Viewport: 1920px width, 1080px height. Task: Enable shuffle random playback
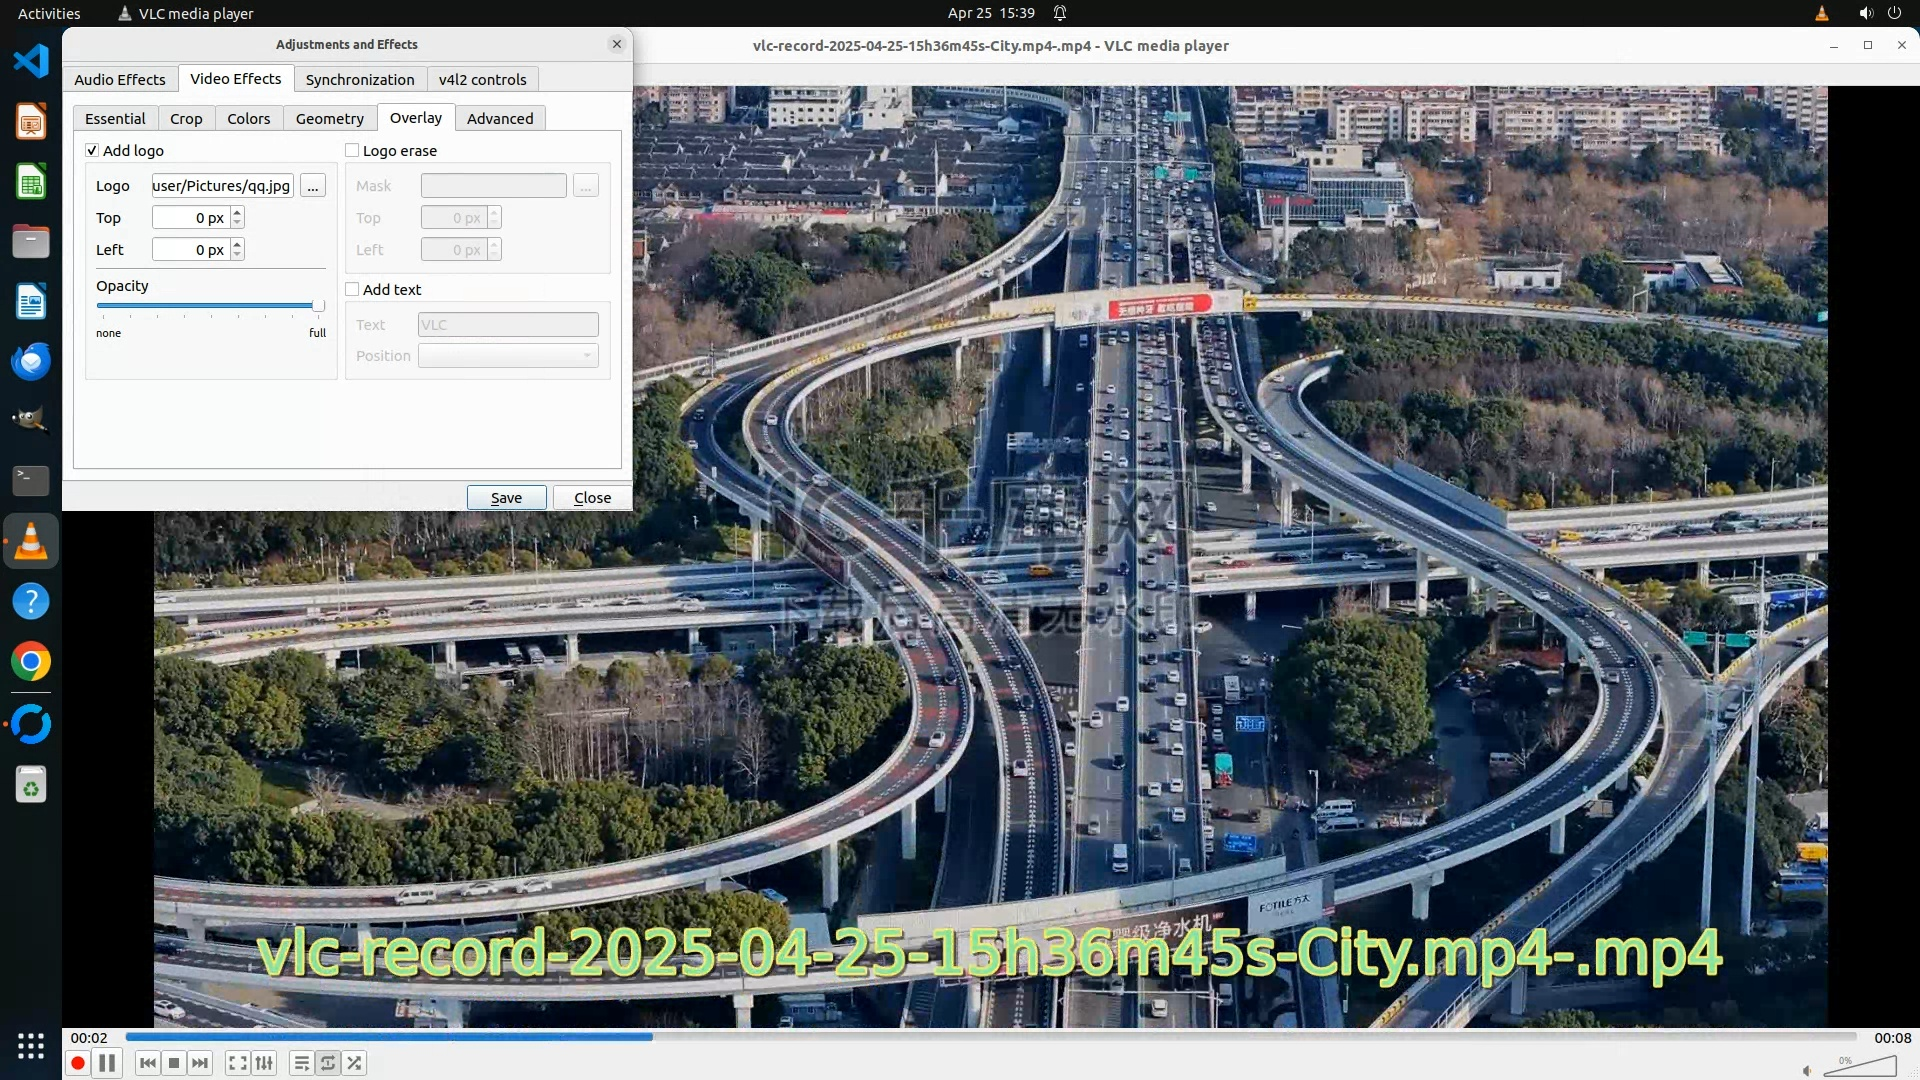tap(354, 1063)
